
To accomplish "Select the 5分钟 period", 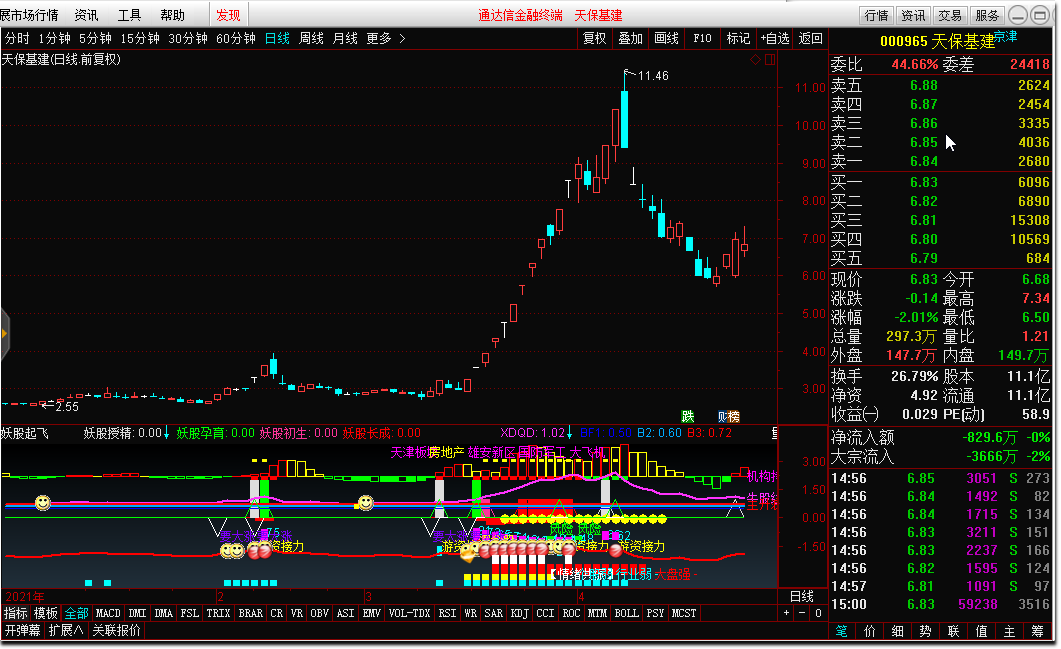I will 95,39.
